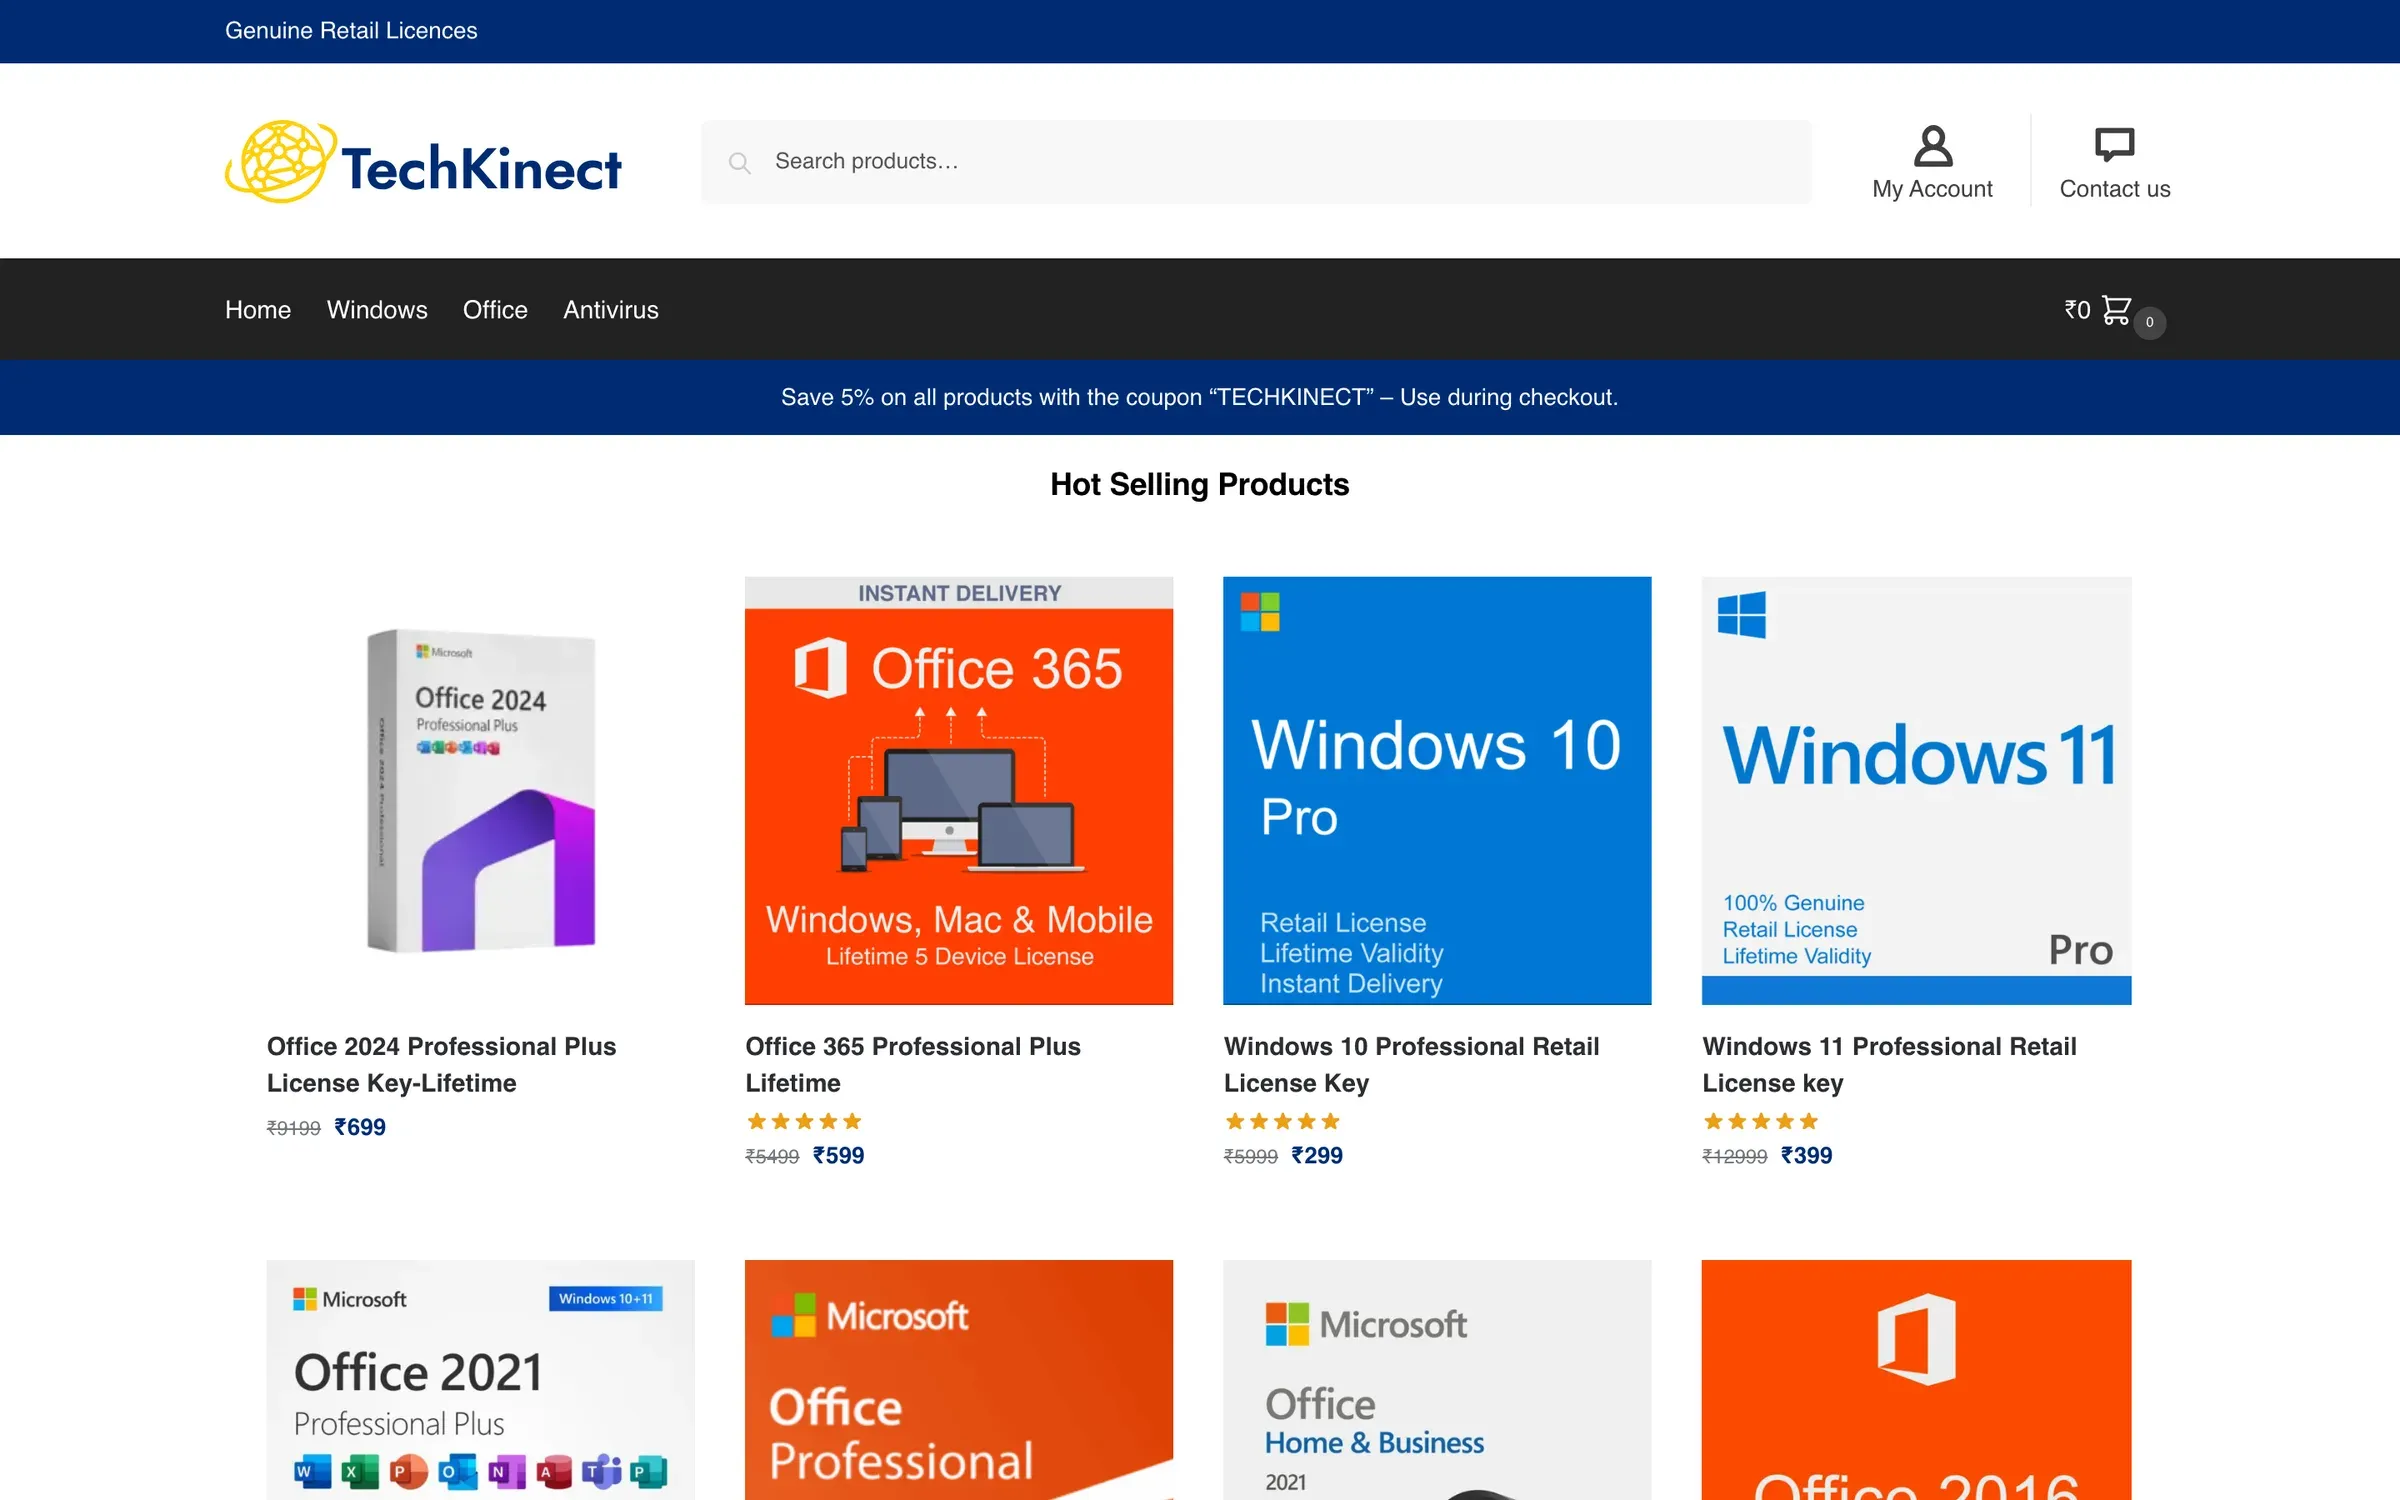The width and height of the screenshot is (2400, 1500).
Task: Click Office 2024 Professional Plus License Key-Lifetime title
Action: coord(441,1064)
